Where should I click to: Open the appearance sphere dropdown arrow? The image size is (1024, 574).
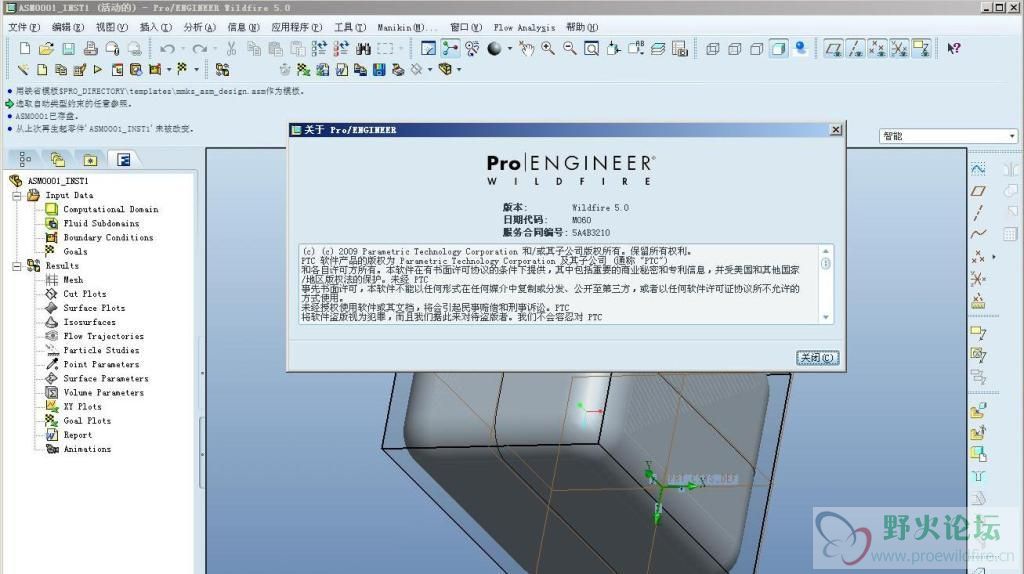[509, 49]
